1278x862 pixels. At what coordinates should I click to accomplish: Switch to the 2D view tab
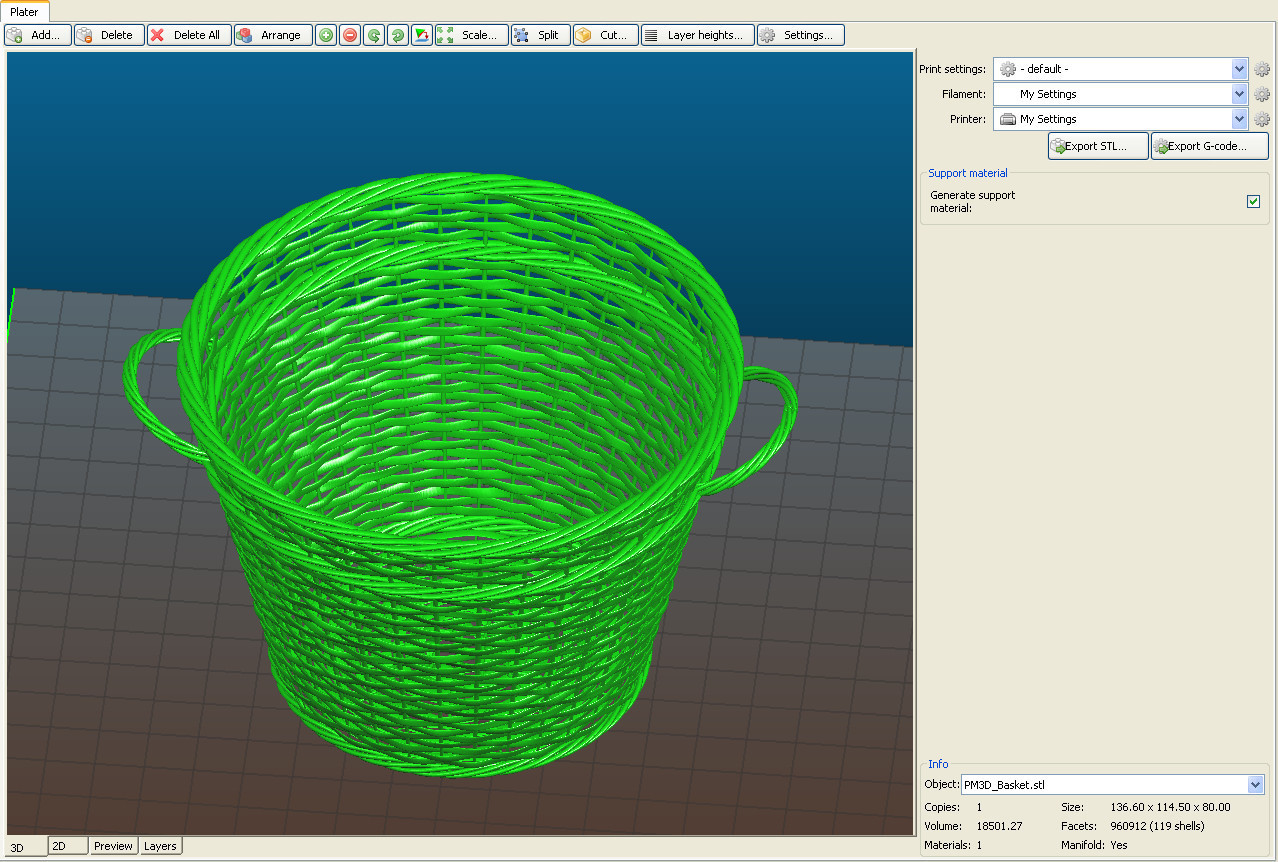67,846
